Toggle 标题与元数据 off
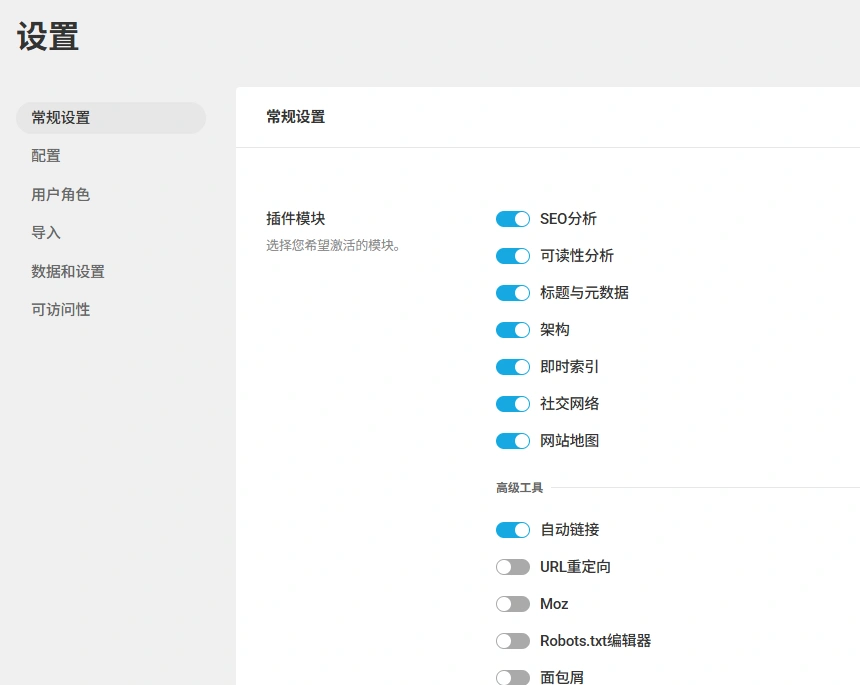This screenshot has width=860, height=685. pos(512,292)
